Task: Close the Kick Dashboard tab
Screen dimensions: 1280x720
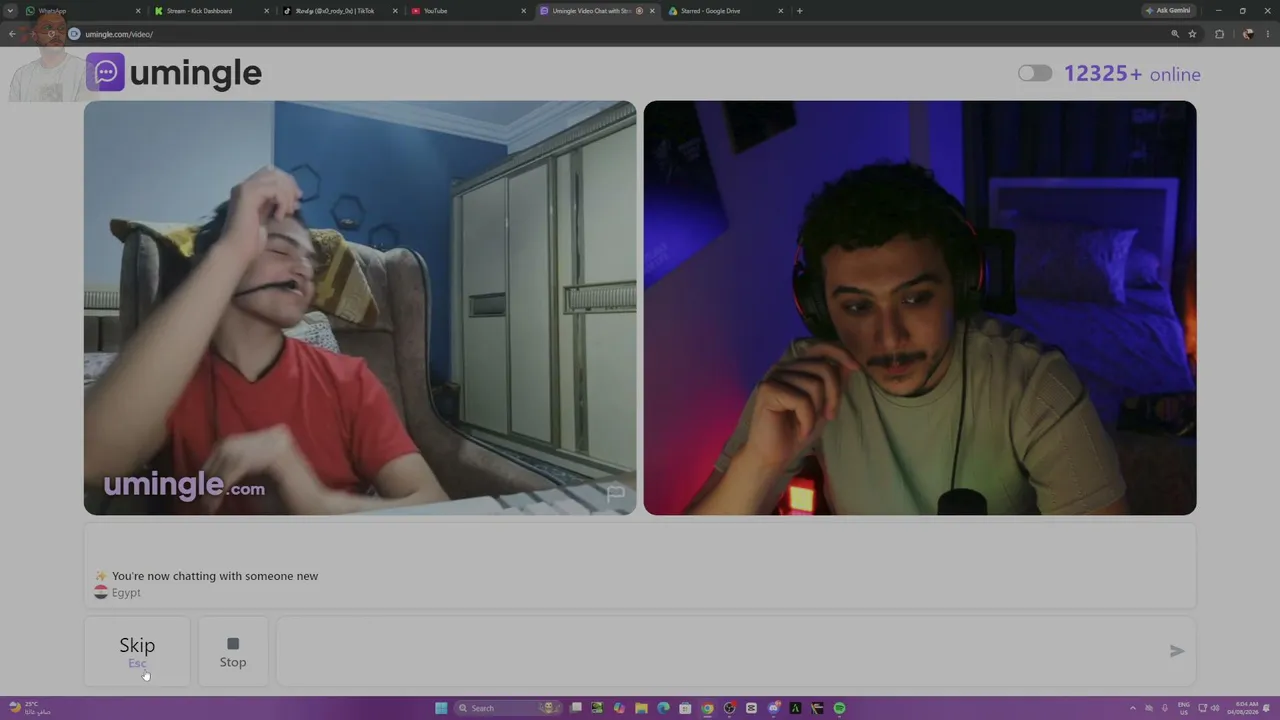Action: 267,11
